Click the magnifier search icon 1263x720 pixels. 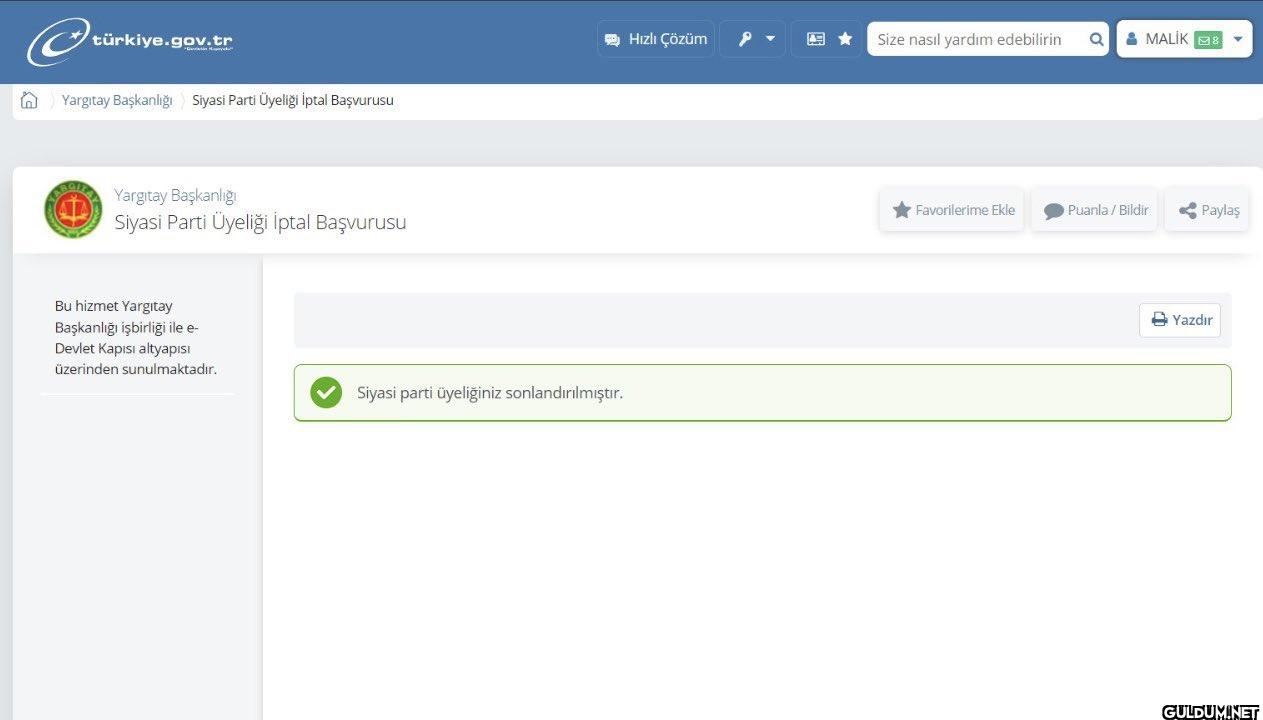(x=1097, y=40)
